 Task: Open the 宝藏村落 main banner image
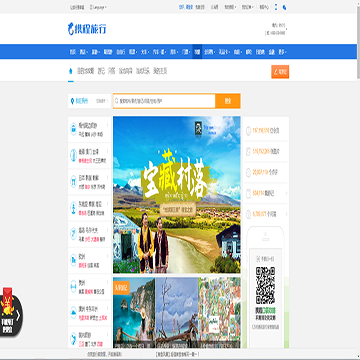click(x=177, y=195)
